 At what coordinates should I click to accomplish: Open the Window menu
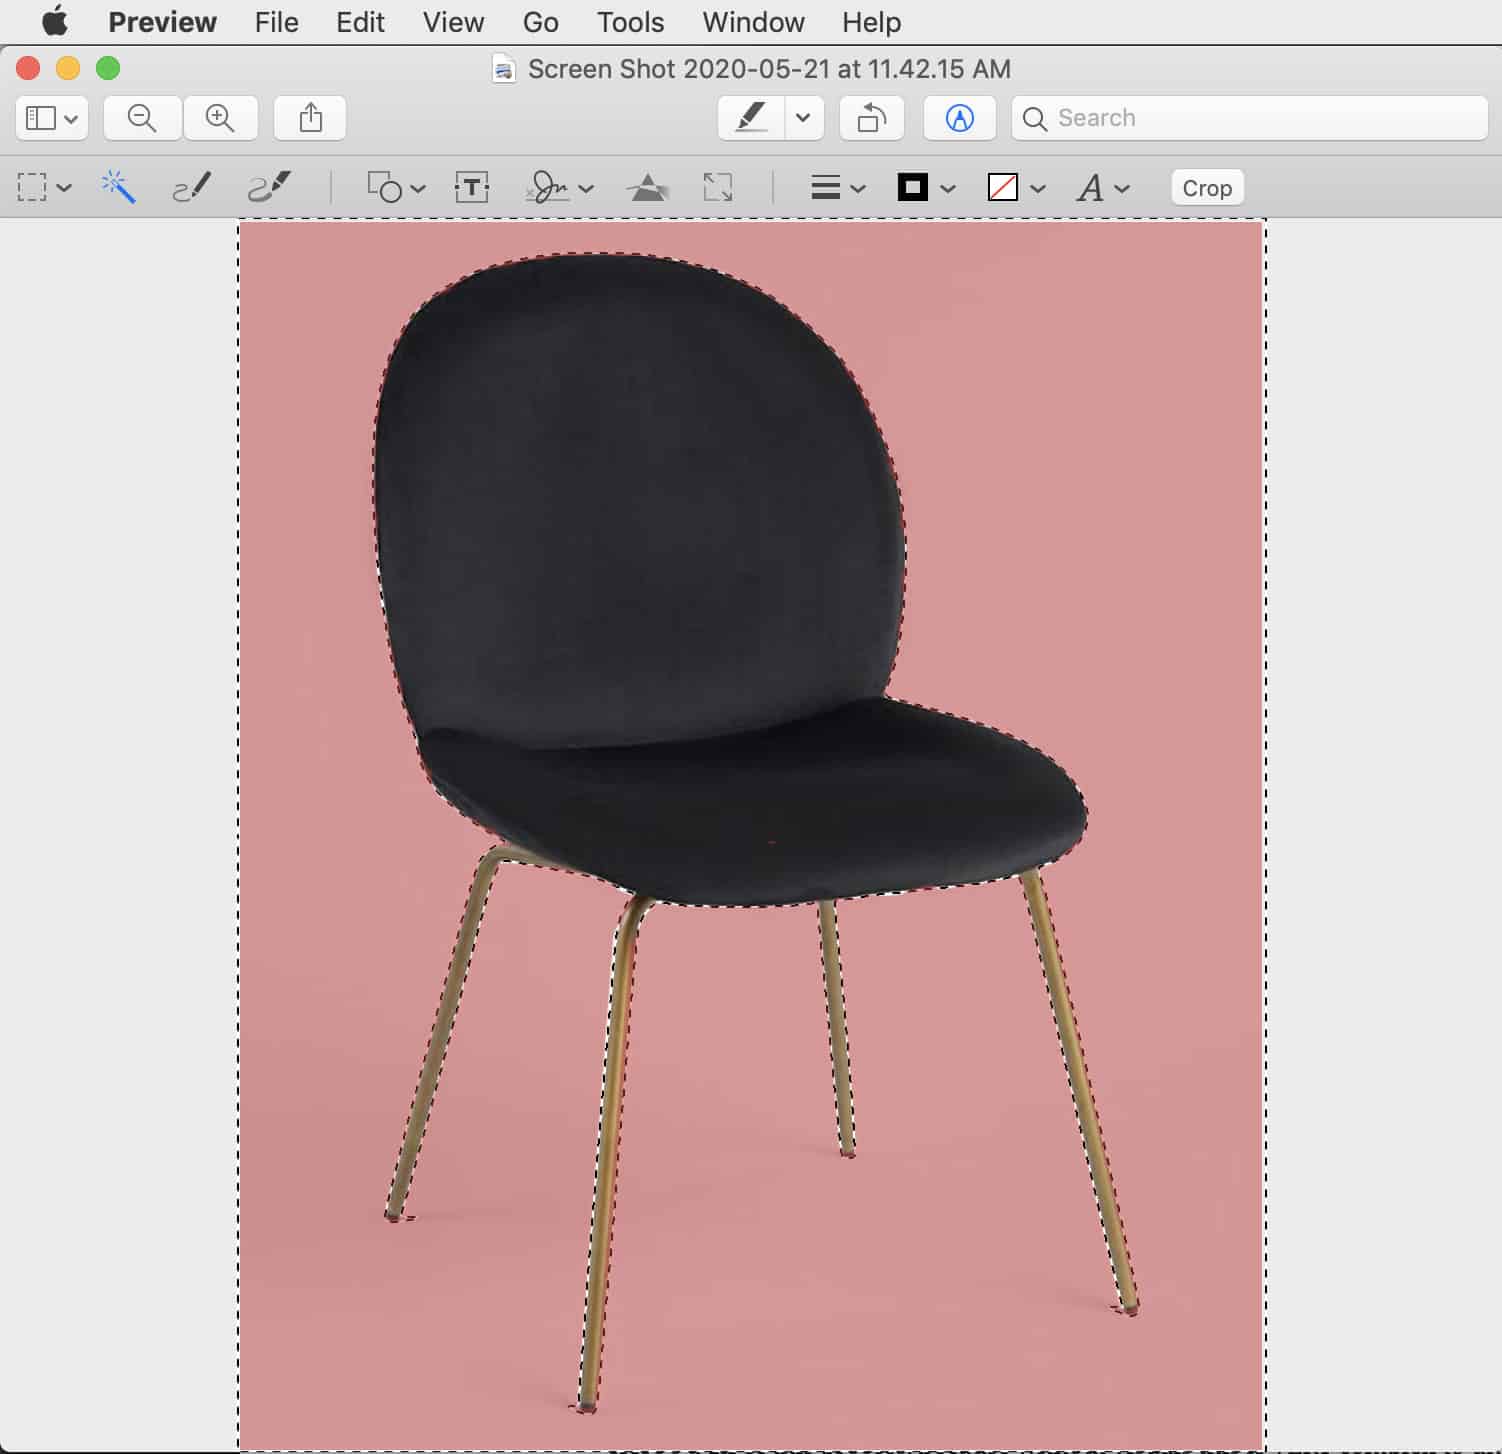click(753, 22)
